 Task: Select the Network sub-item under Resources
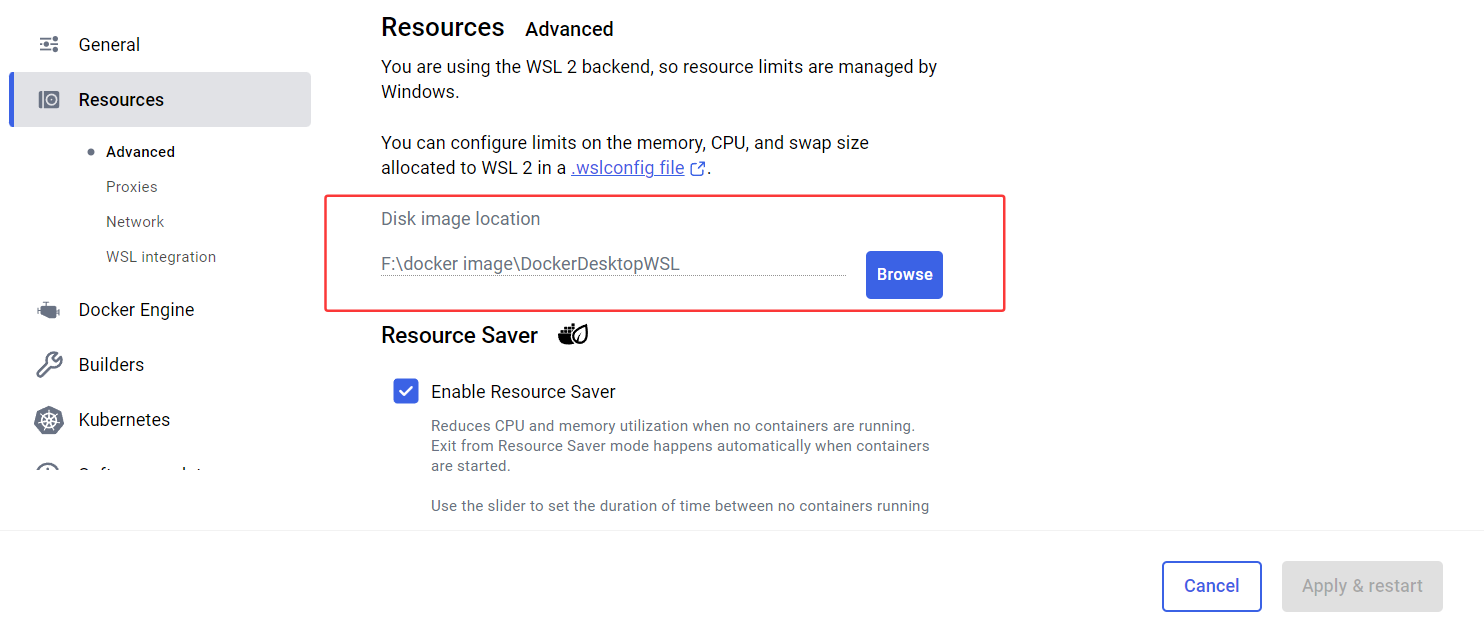135,222
